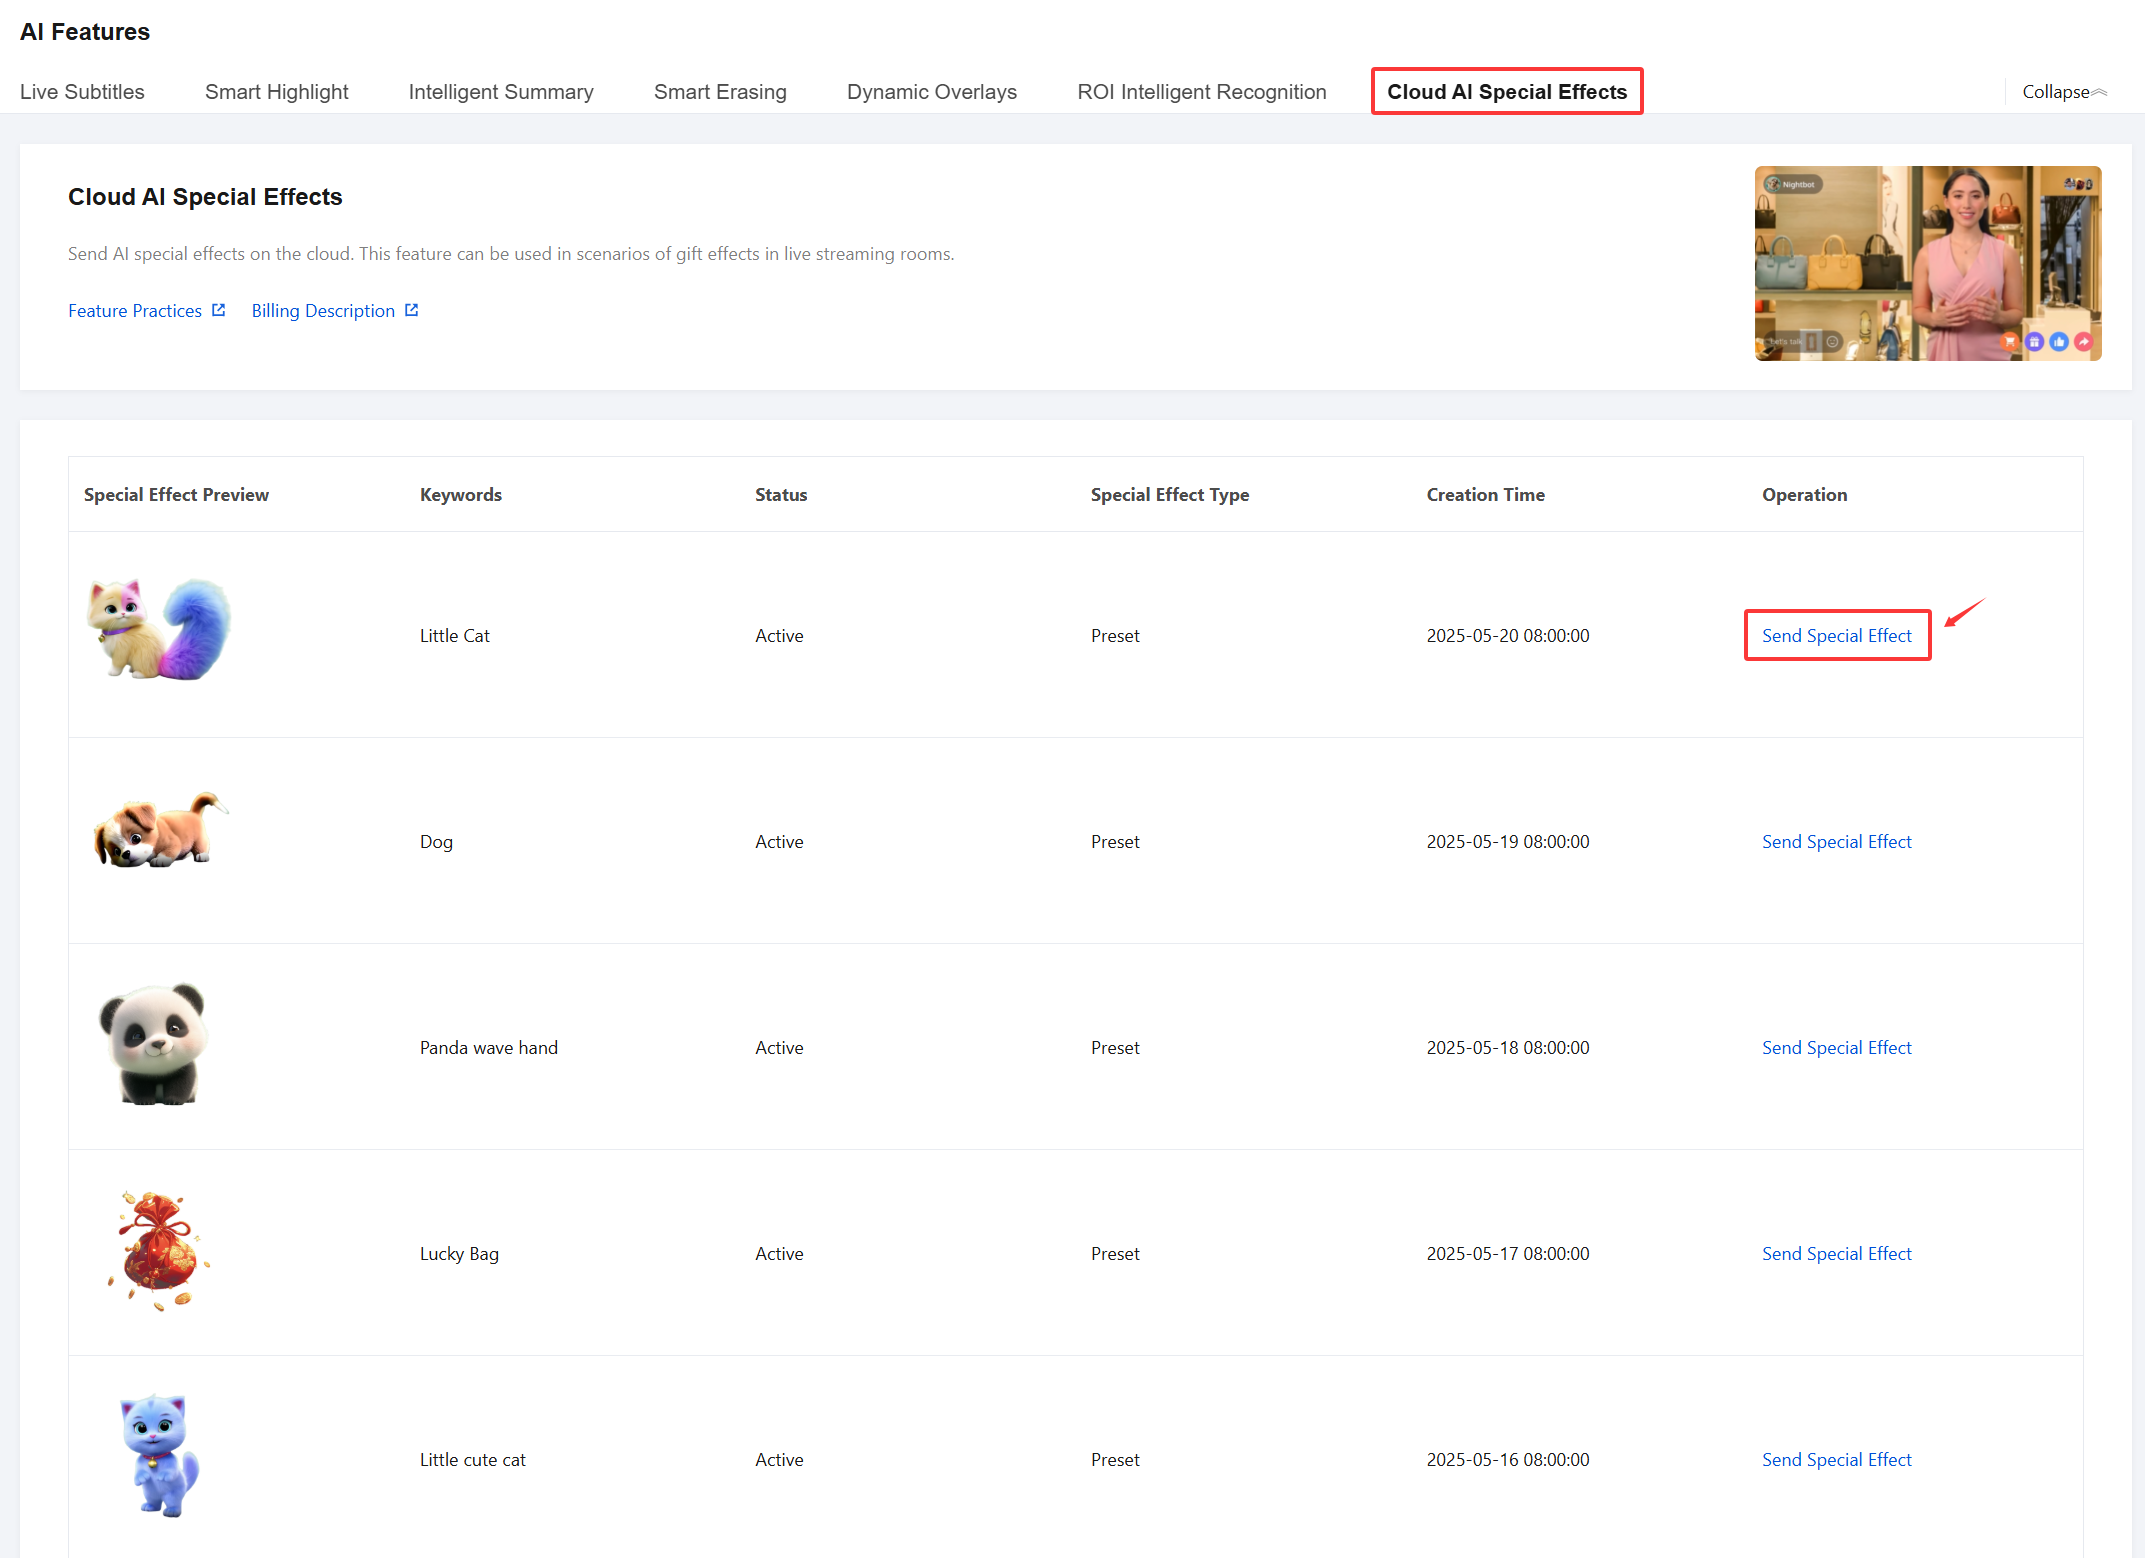Send the Lucky Bag special effect
The width and height of the screenshot is (2145, 1558).
[x=1836, y=1254]
